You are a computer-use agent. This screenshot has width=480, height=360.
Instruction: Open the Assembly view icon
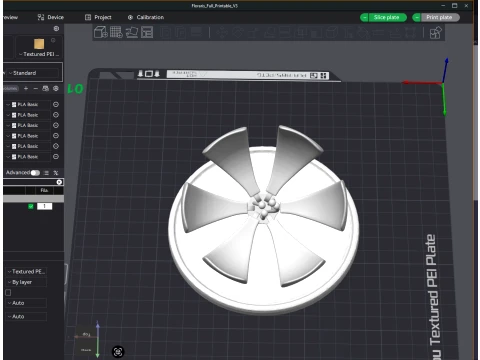(x=435, y=33)
